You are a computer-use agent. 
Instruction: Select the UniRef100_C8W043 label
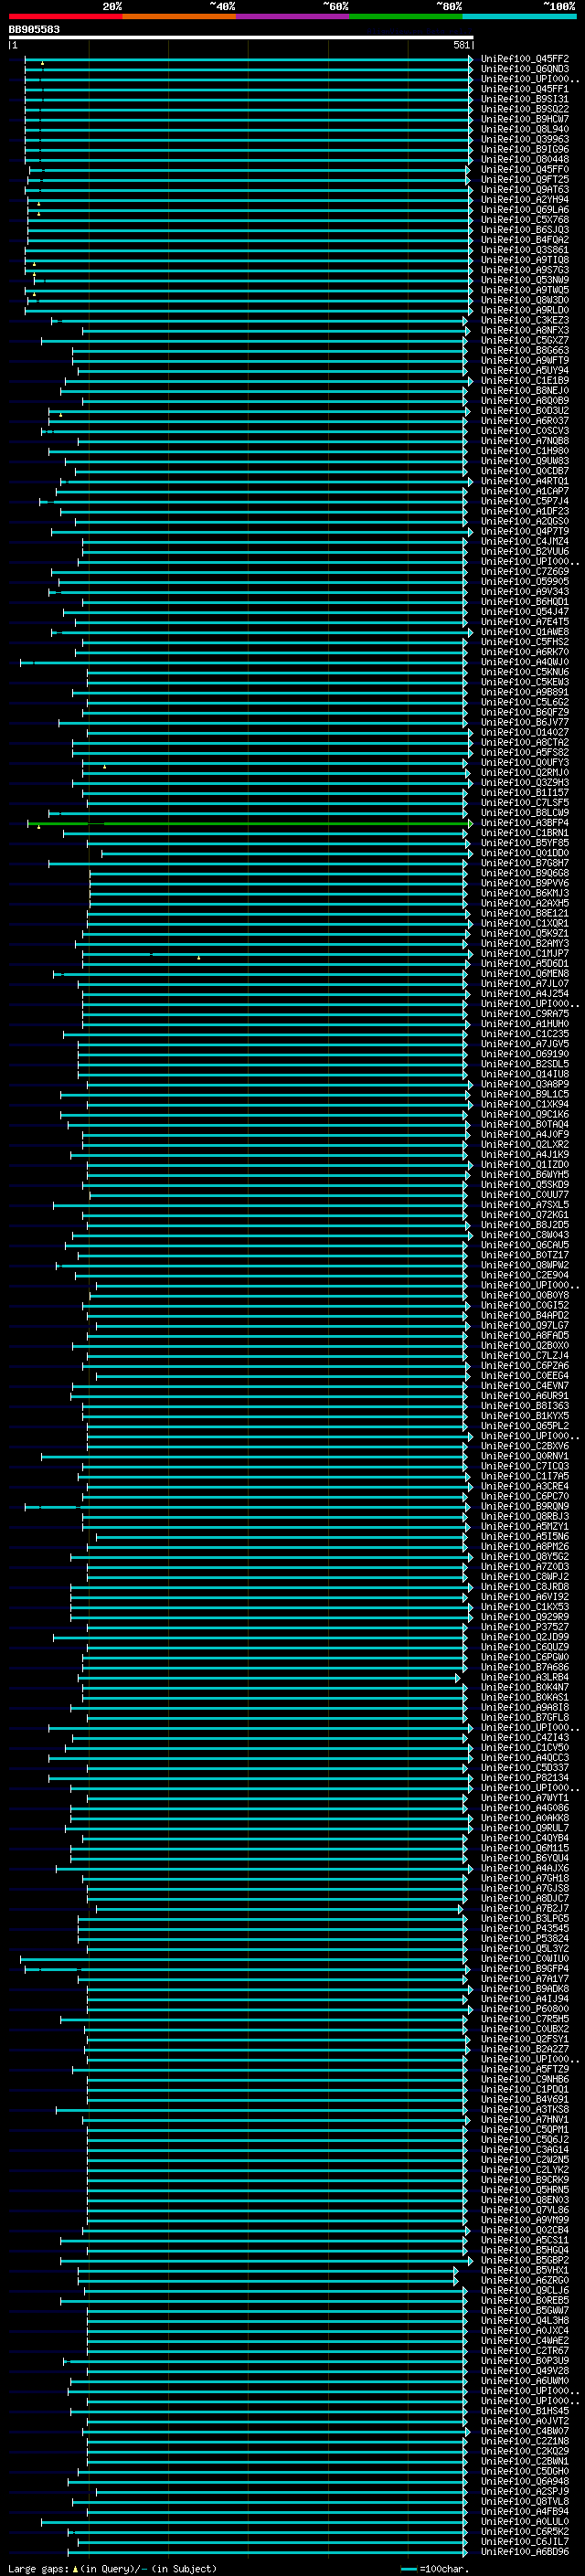click(x=525, y=1234)
